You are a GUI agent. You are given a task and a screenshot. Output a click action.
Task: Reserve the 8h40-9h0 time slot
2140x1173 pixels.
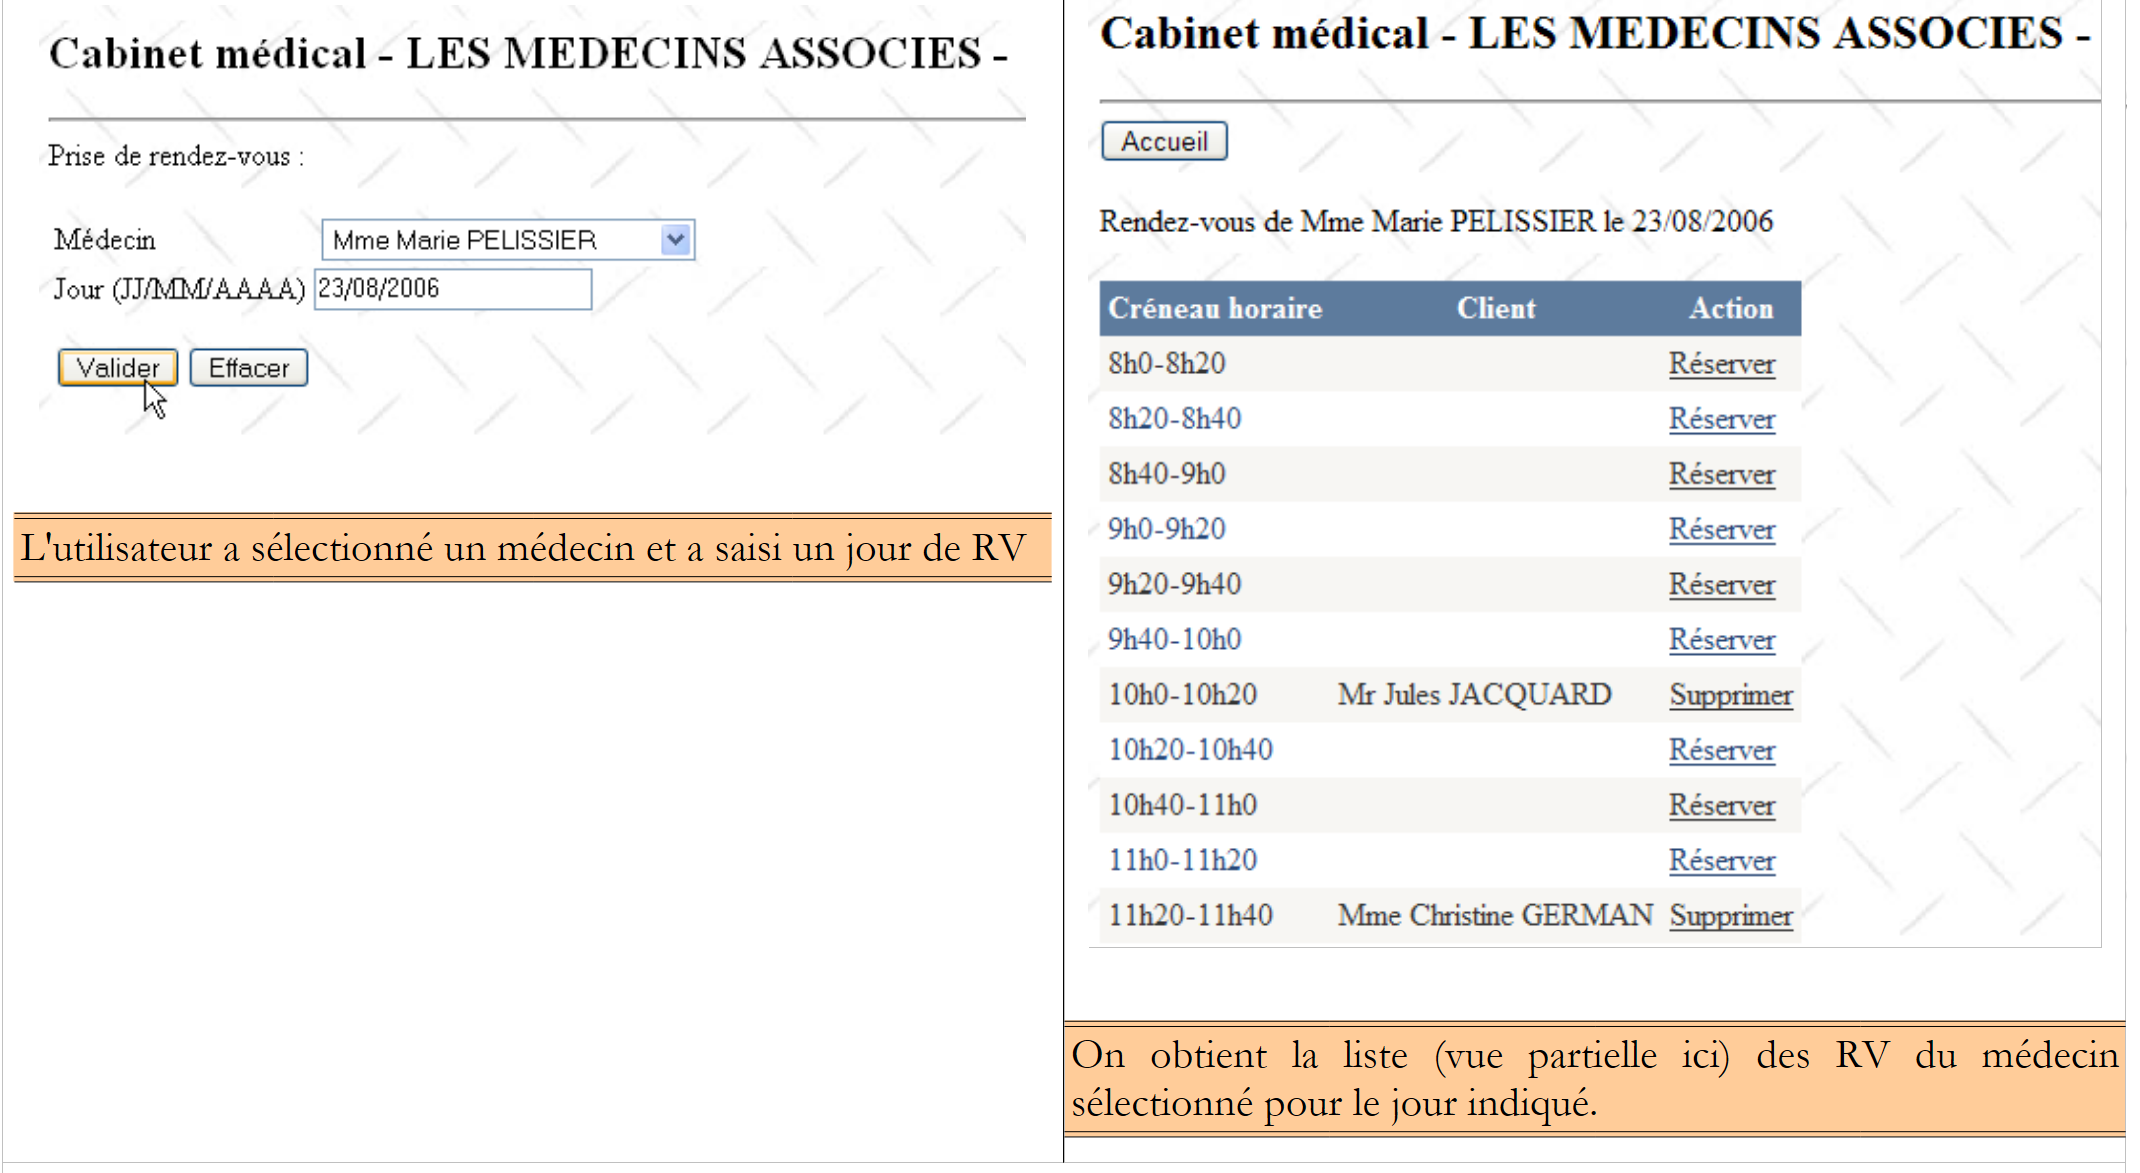point(1721,474)
